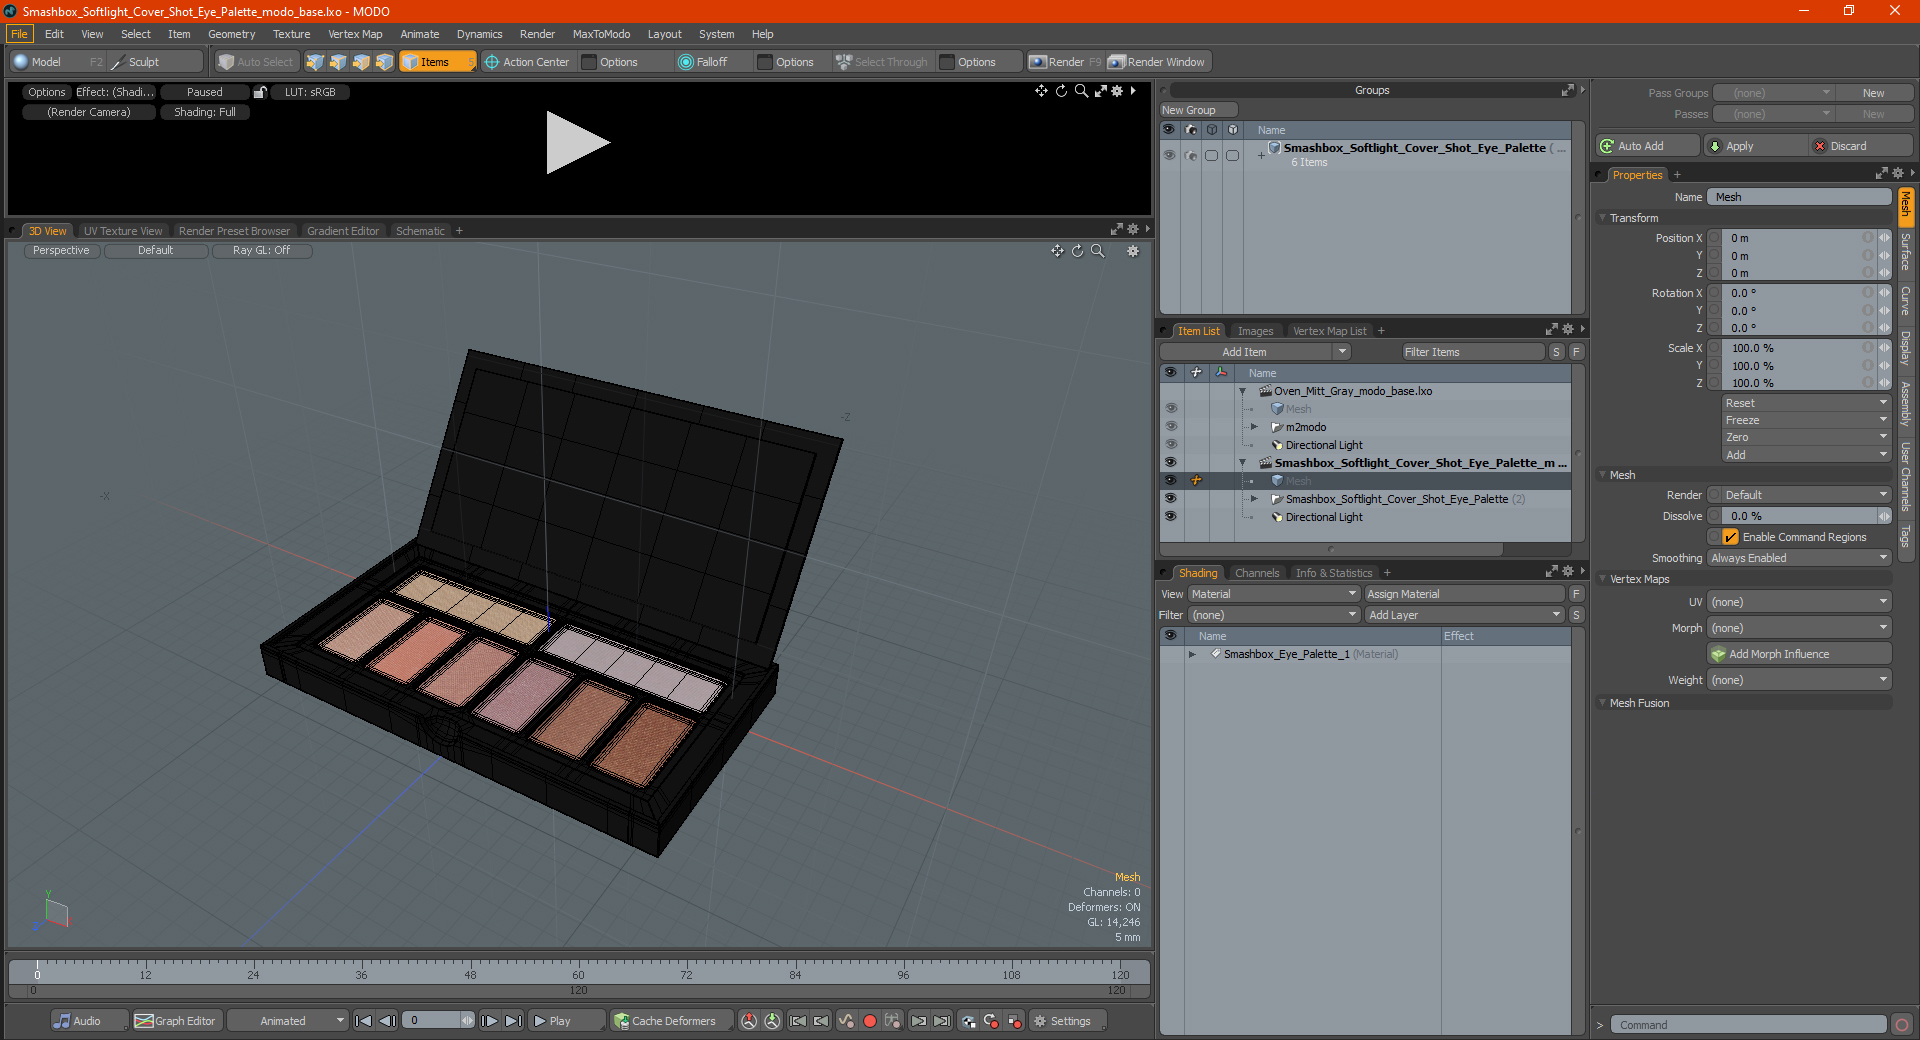
Task: Toggle visibility of Smashbox_Softlight_Cover_Shot_Eye_Palette group item
Action: tap(1171, 499)
